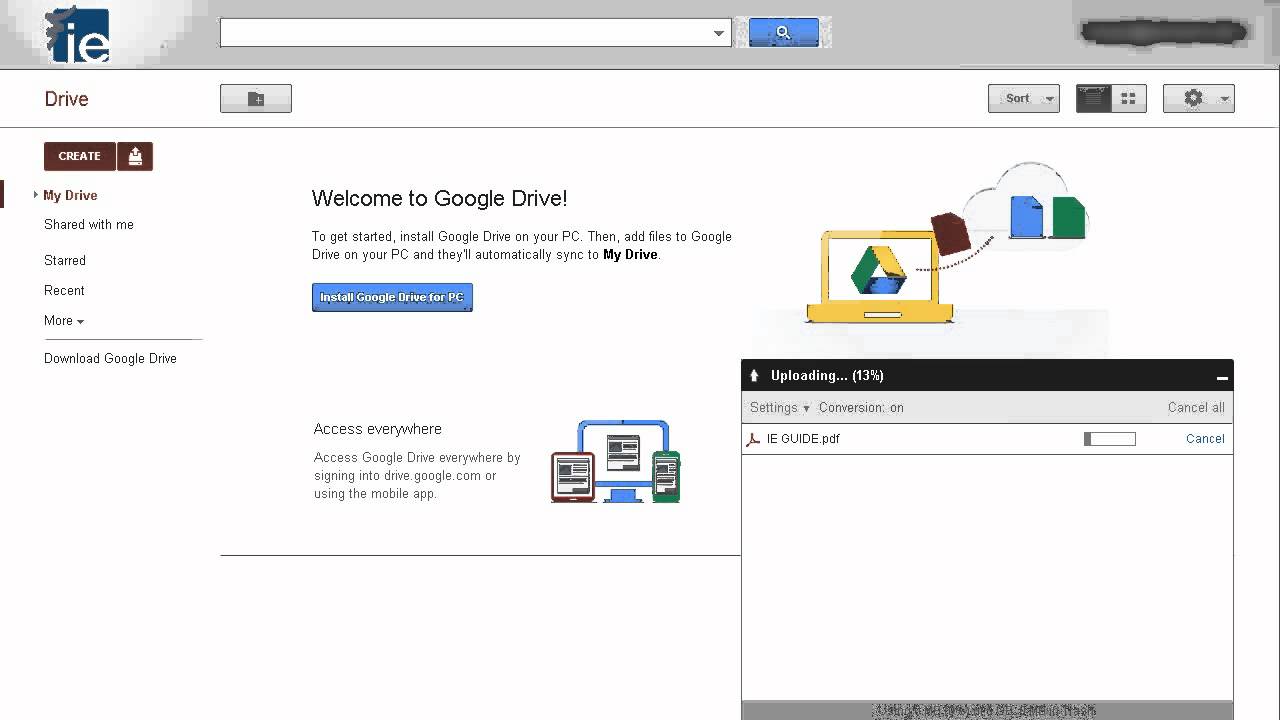Click the Access everywhere heading
Screen dimensions: 1280x720
377,429
